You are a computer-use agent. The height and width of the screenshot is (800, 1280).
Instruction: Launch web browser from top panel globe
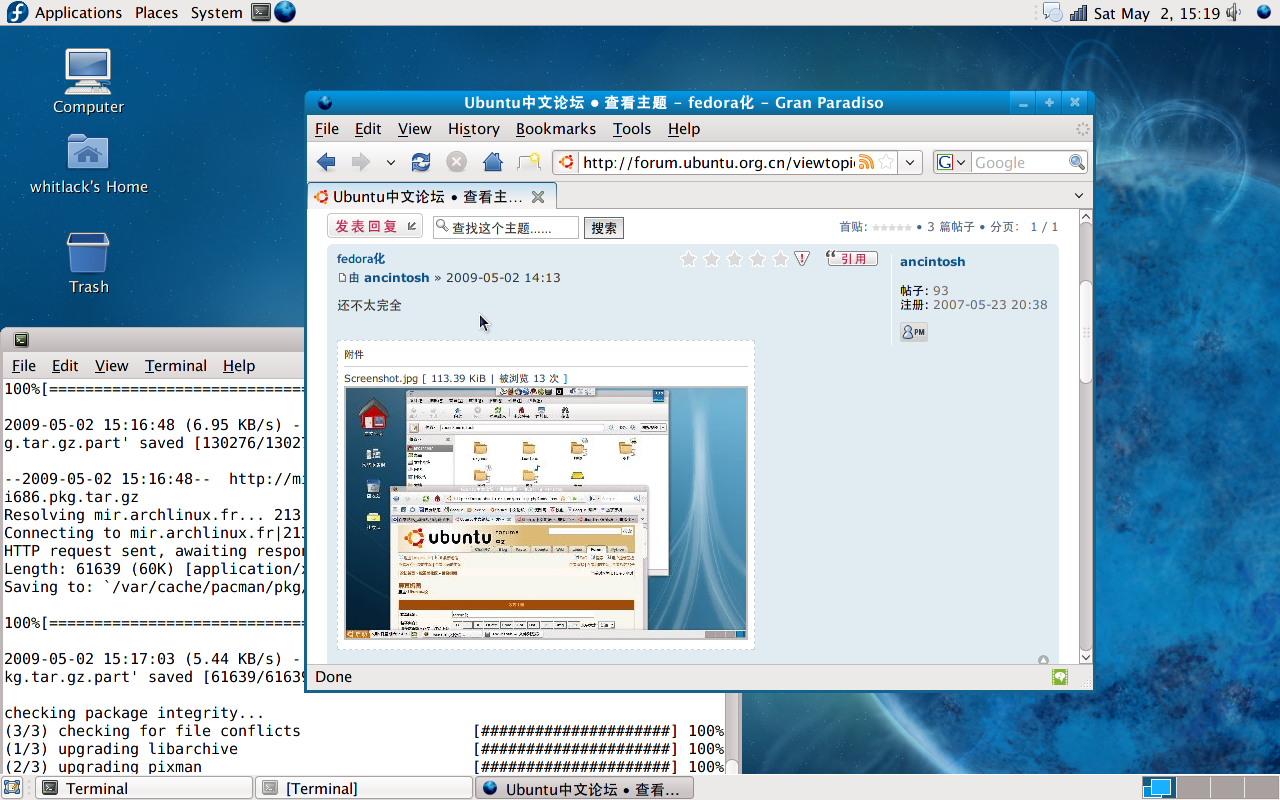(x=285, y=12)
